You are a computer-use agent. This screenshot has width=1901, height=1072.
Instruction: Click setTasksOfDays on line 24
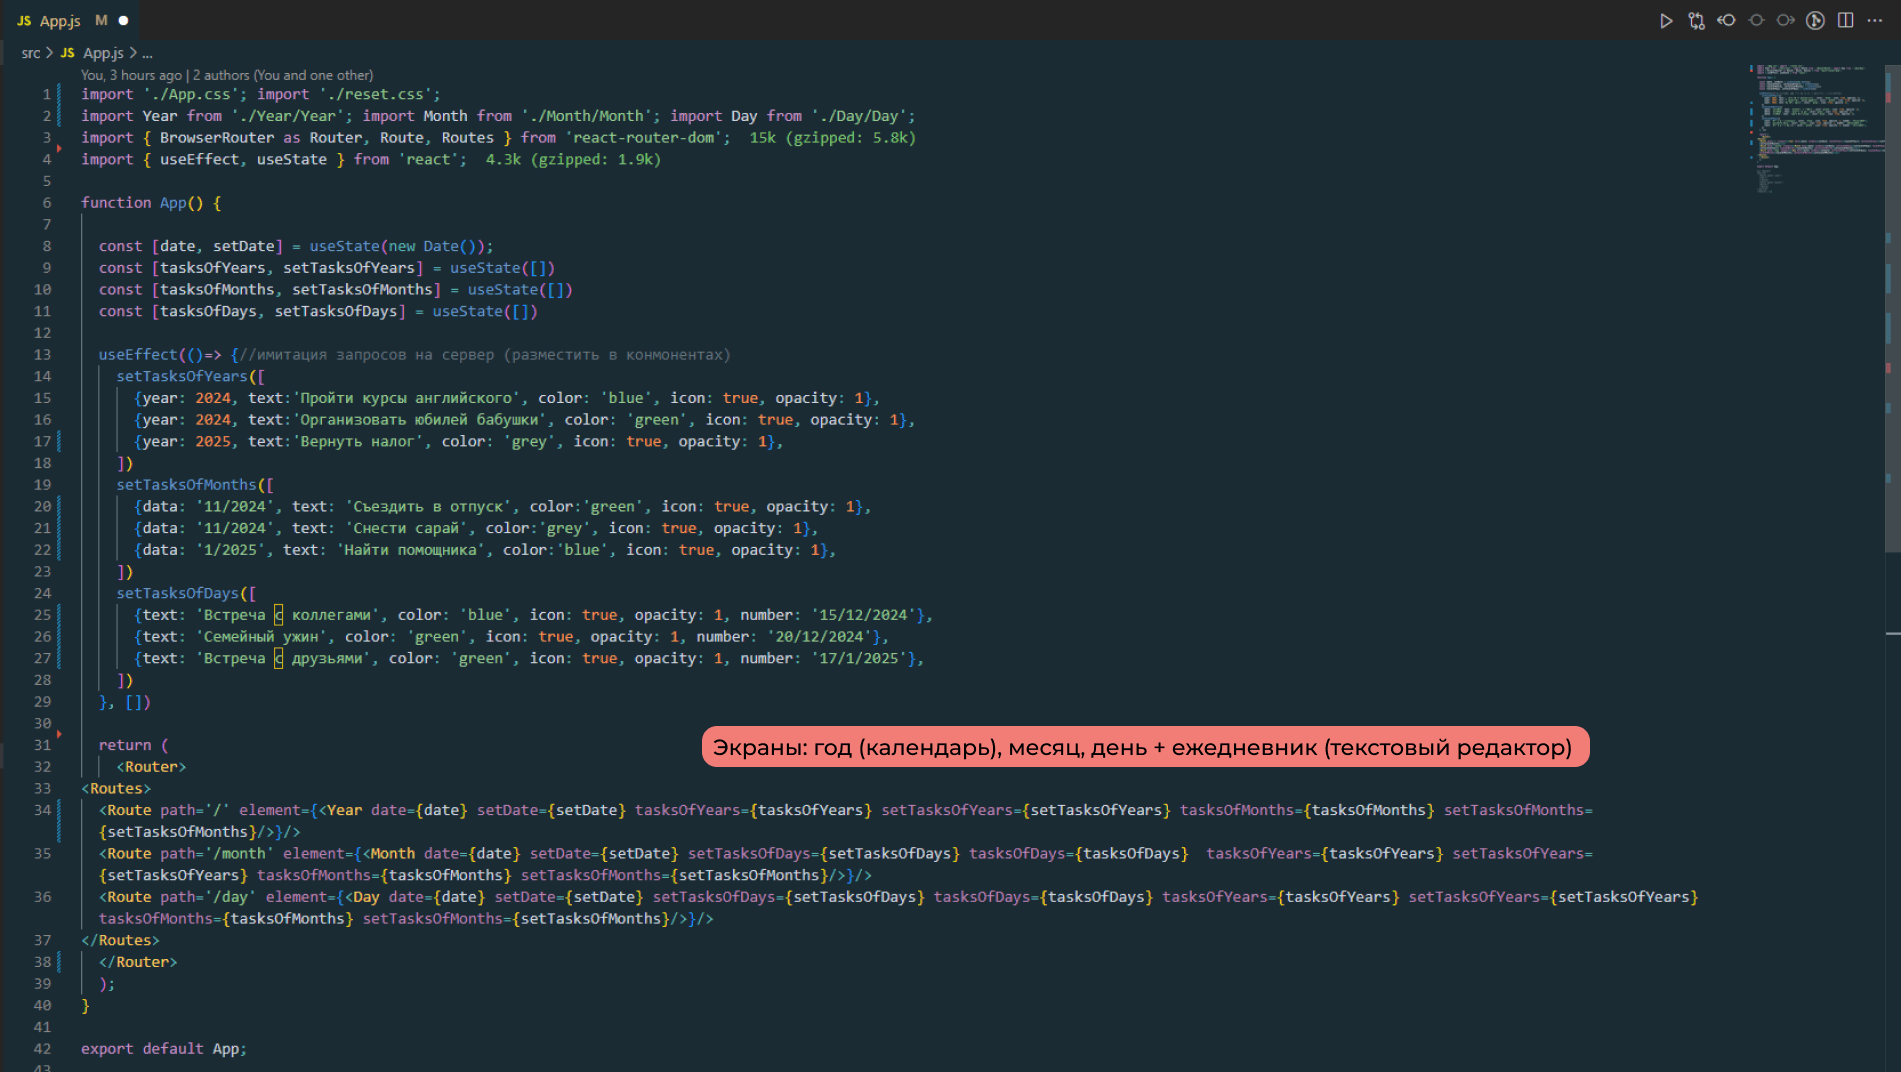[177, 593]
